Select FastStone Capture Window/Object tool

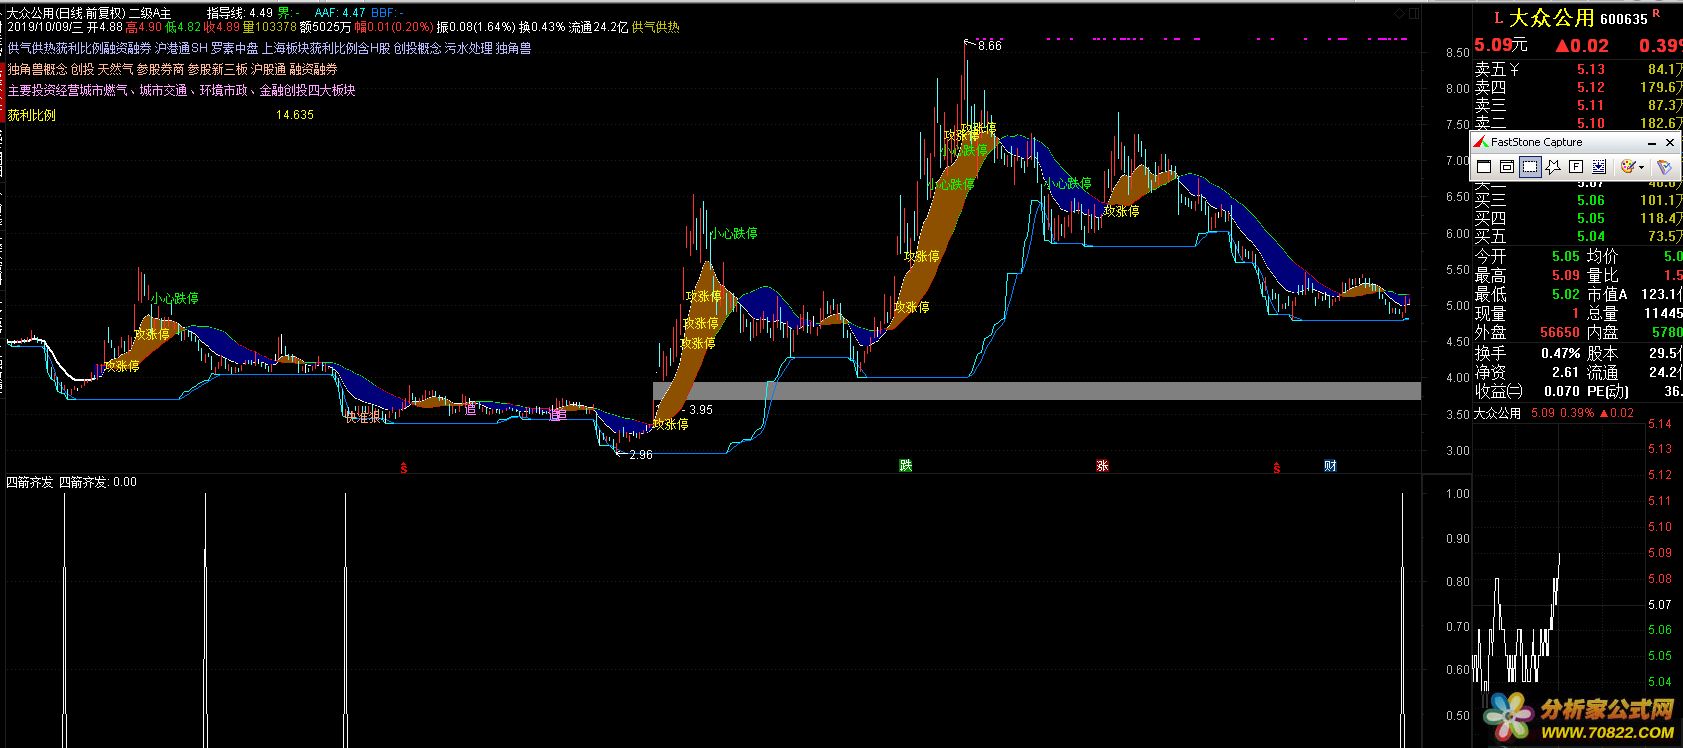1507,167
